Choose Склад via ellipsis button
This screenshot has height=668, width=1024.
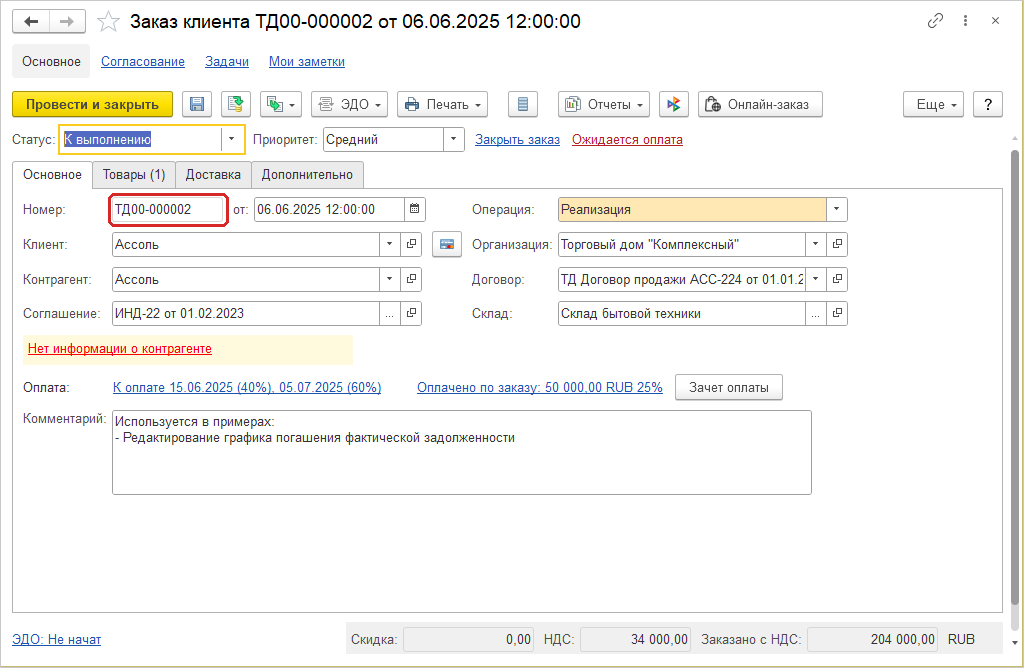click(x=816, y=313)
